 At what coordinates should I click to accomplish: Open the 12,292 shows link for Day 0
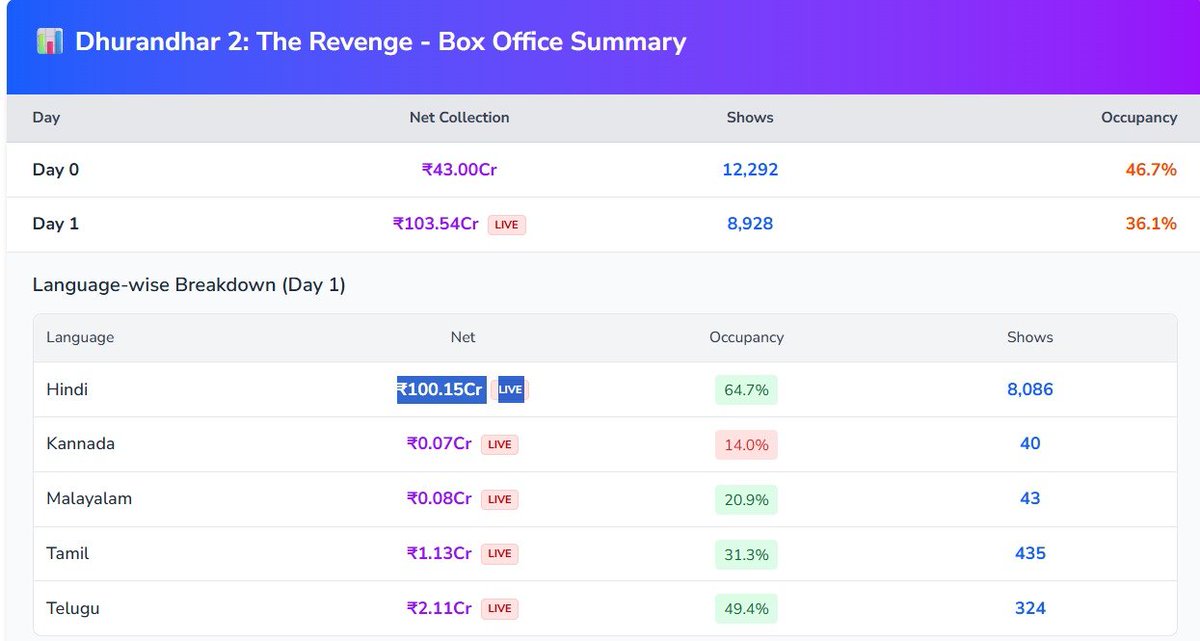tap(749, 169)
